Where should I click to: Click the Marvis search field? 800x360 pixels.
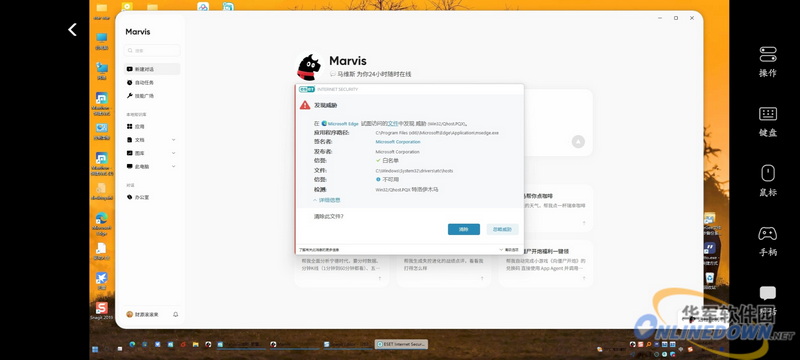click(152, 50)
